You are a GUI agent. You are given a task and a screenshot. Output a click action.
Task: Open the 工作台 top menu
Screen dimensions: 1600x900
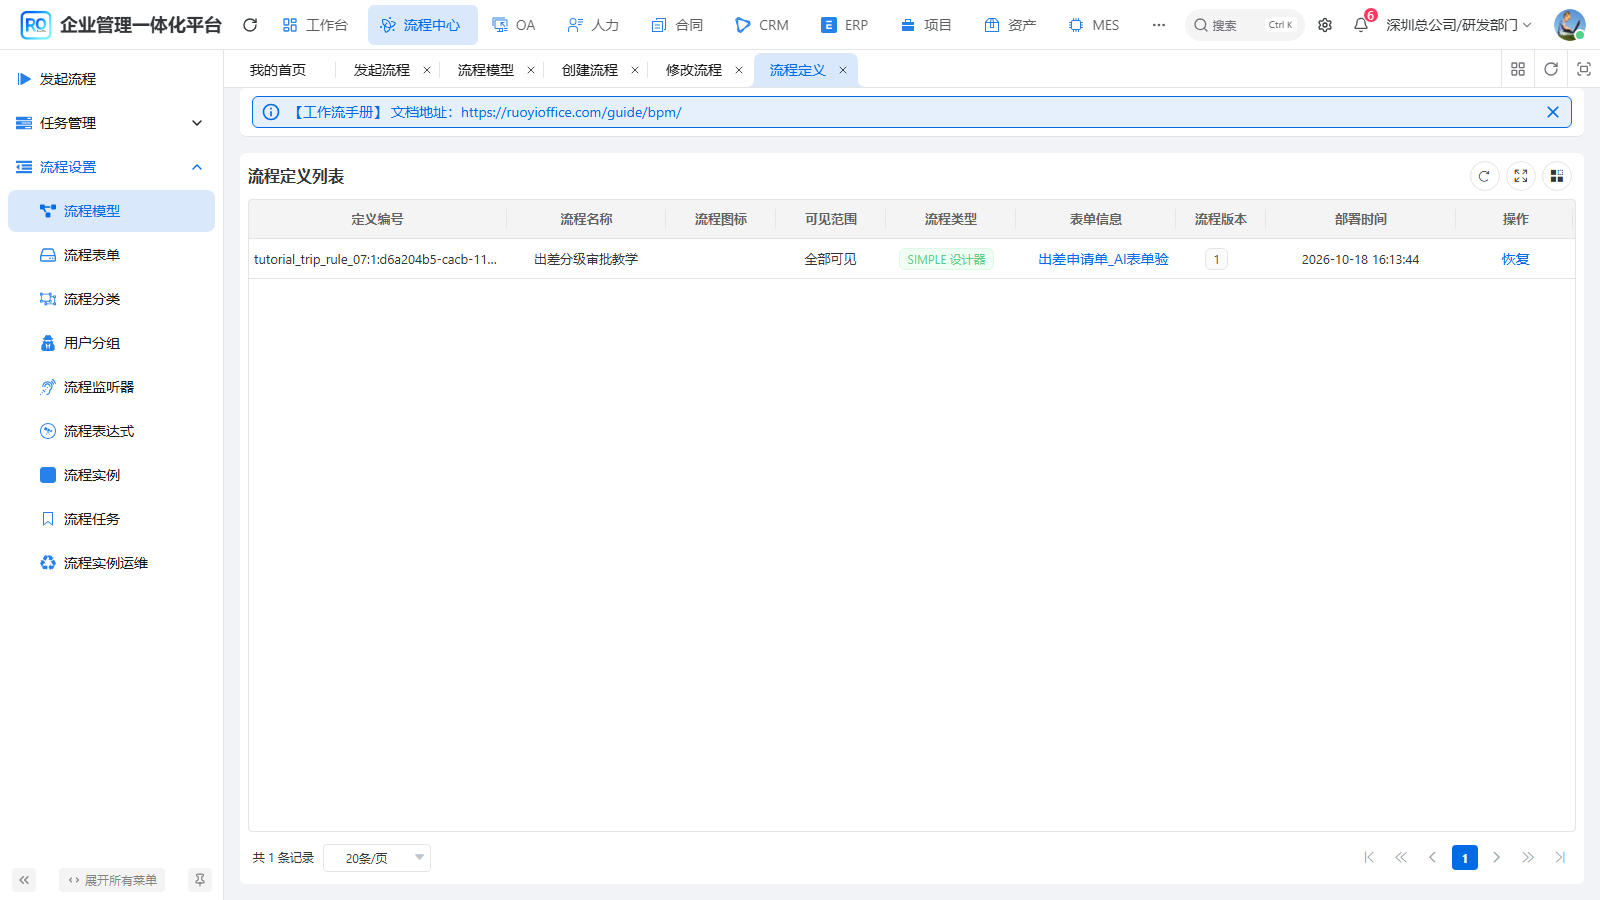coord(315,25)
